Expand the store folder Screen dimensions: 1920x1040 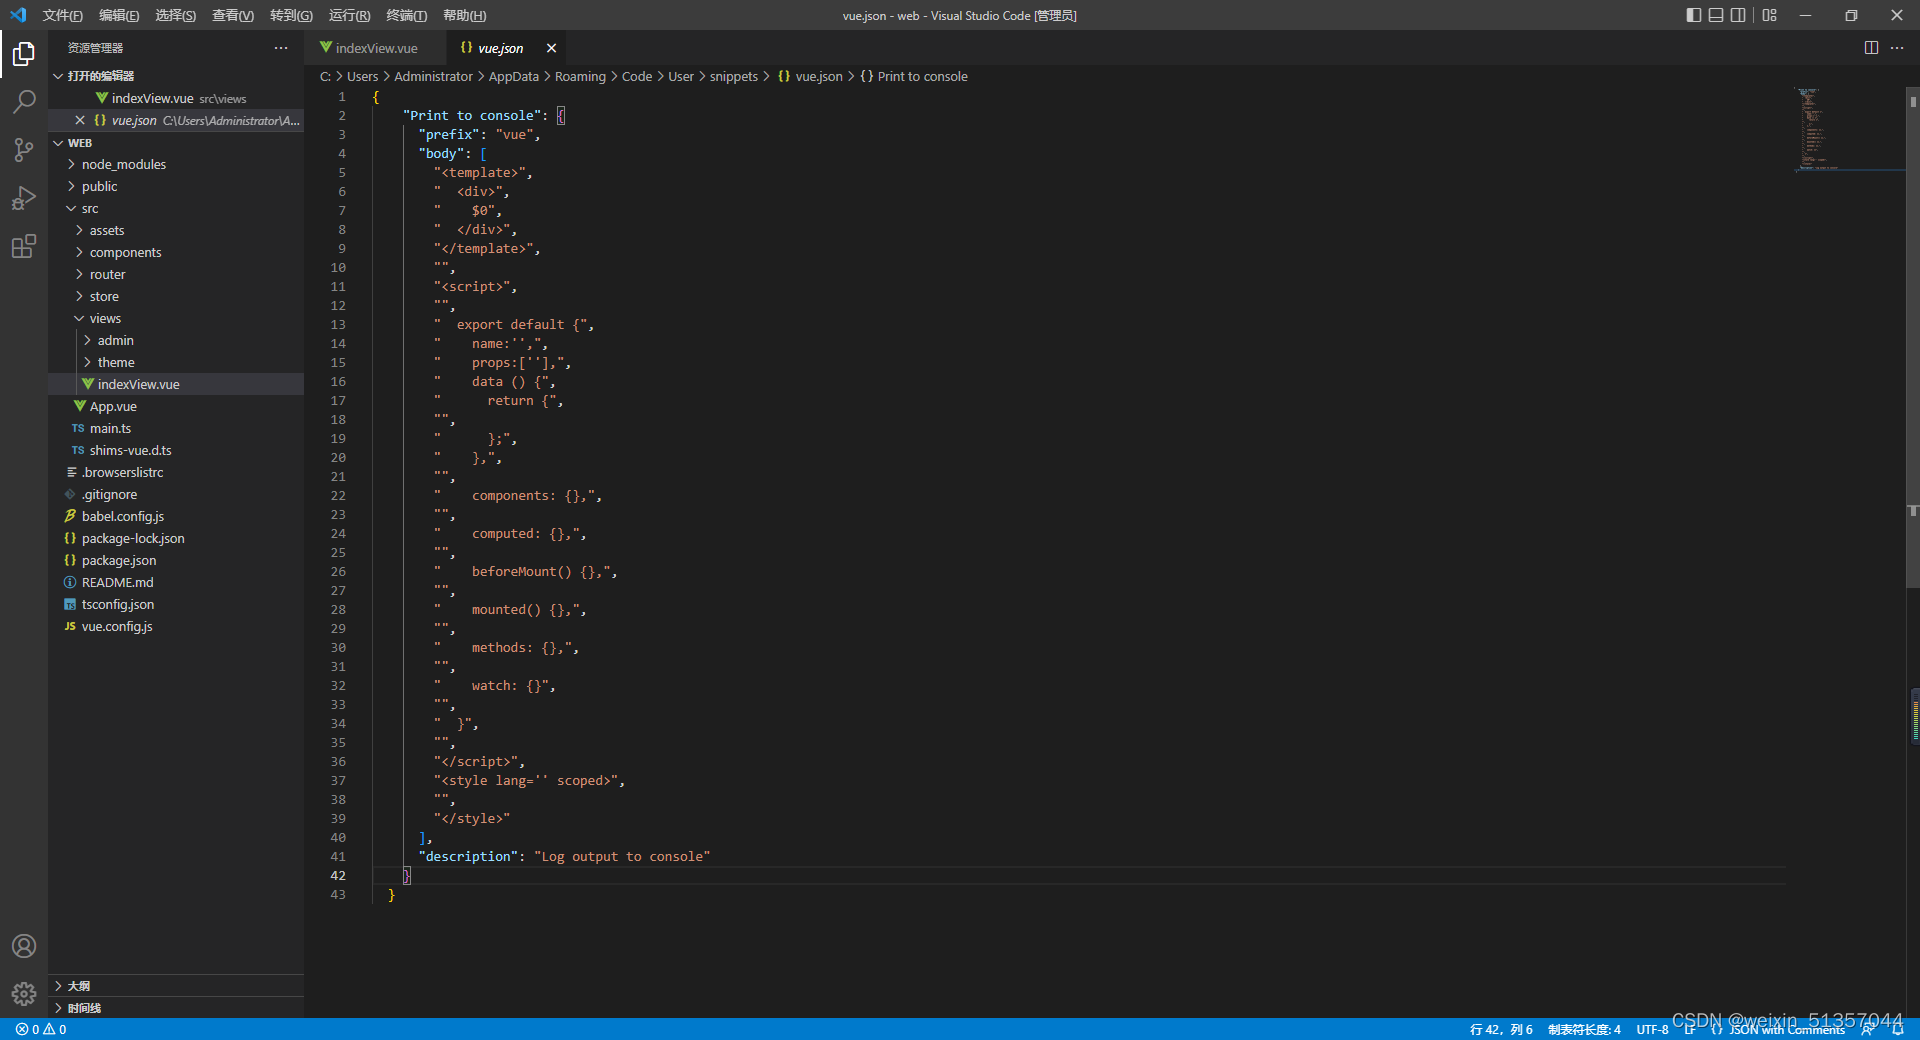tap(176, 296)
